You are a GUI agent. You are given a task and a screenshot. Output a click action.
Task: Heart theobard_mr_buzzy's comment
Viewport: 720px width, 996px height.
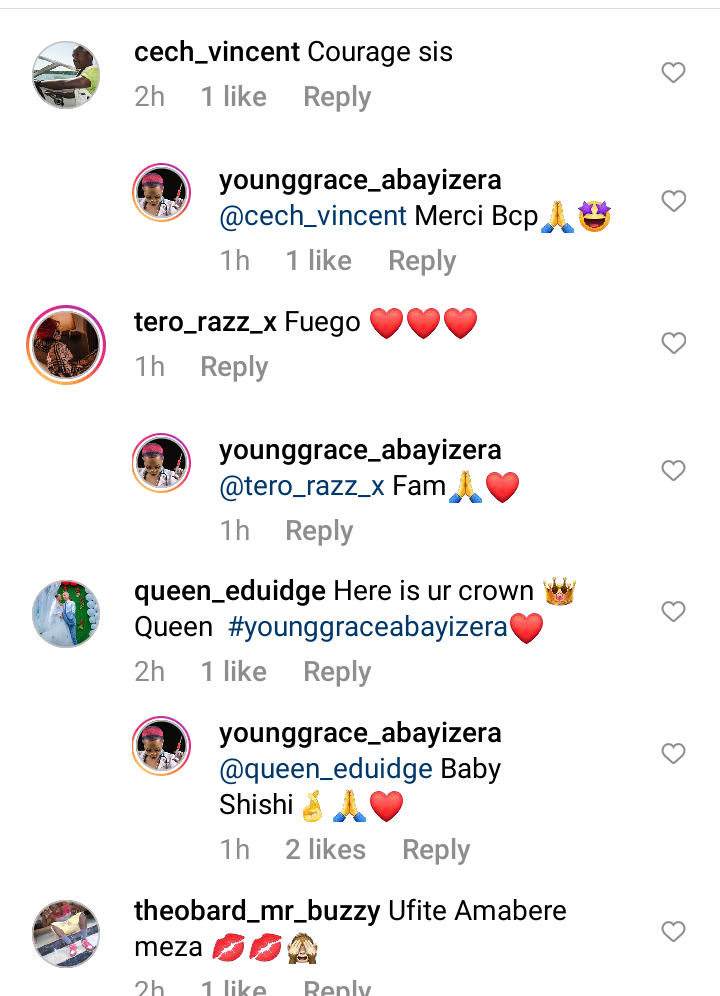point(674,932)
